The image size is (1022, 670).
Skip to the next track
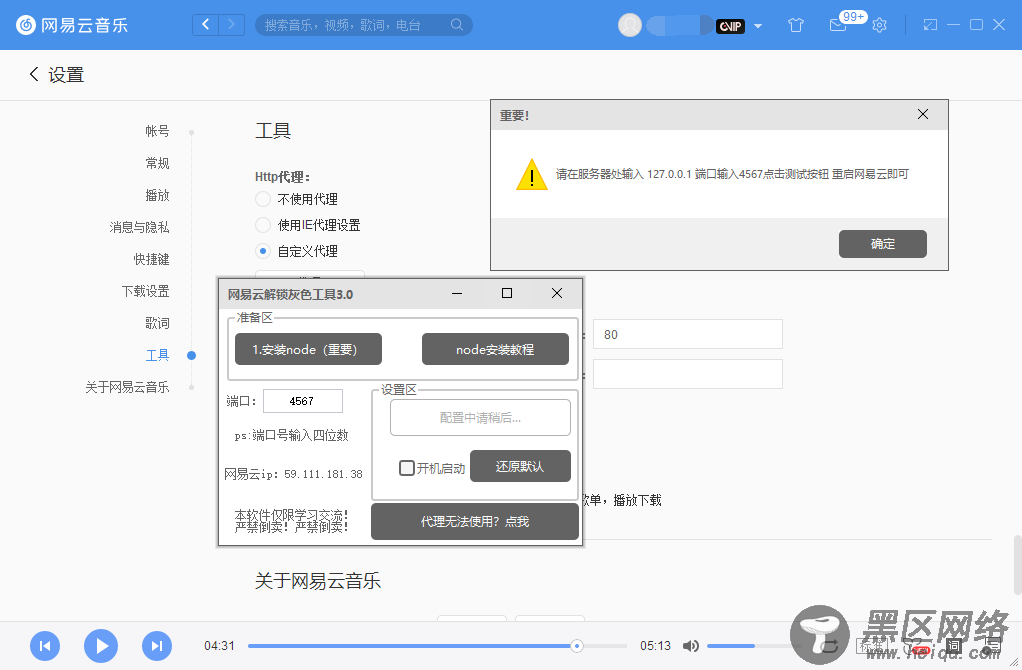pyautogui.click(x=157, y=646)
